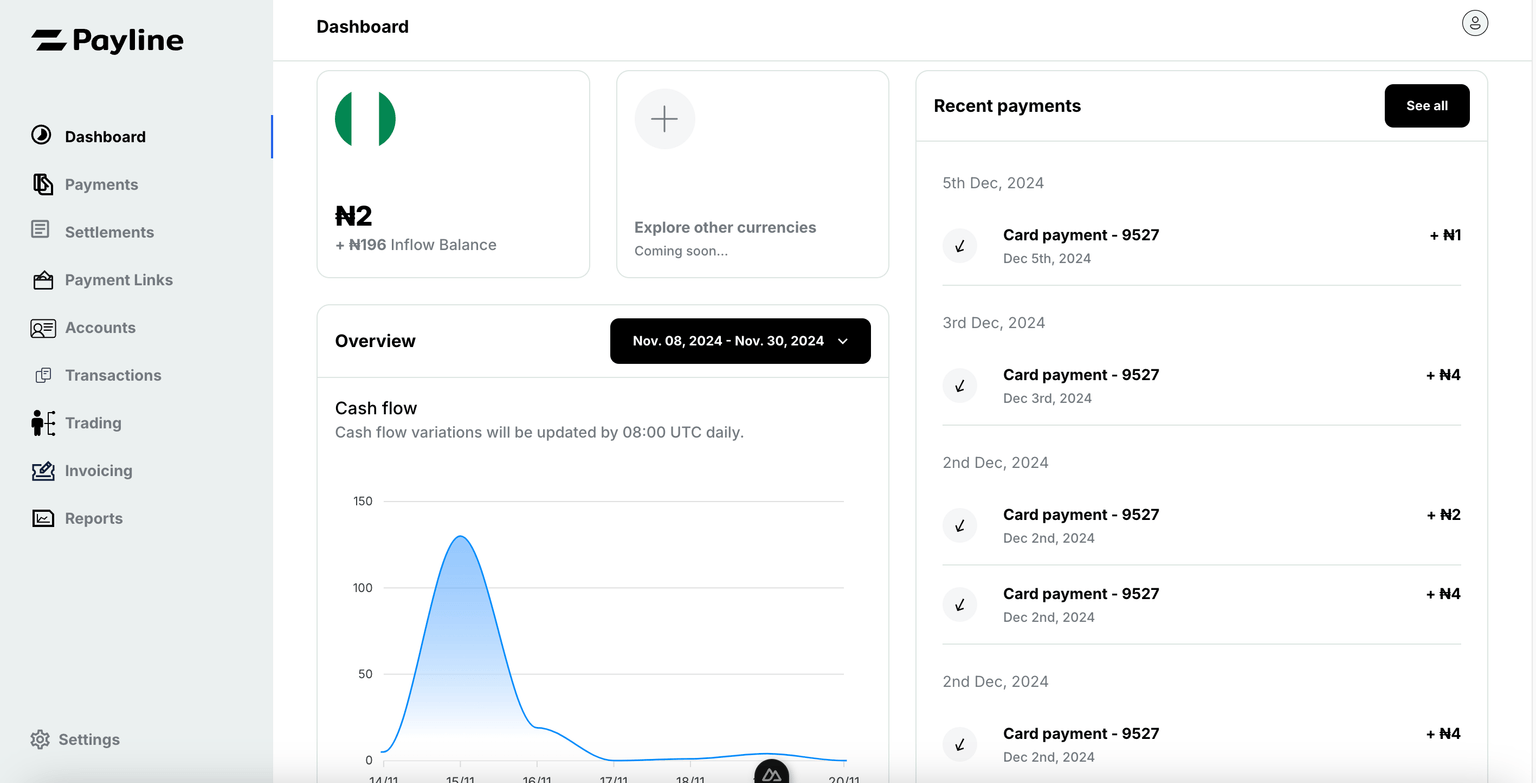
Task: Open Reports using its chart icon
Action: tap(42, 518)
